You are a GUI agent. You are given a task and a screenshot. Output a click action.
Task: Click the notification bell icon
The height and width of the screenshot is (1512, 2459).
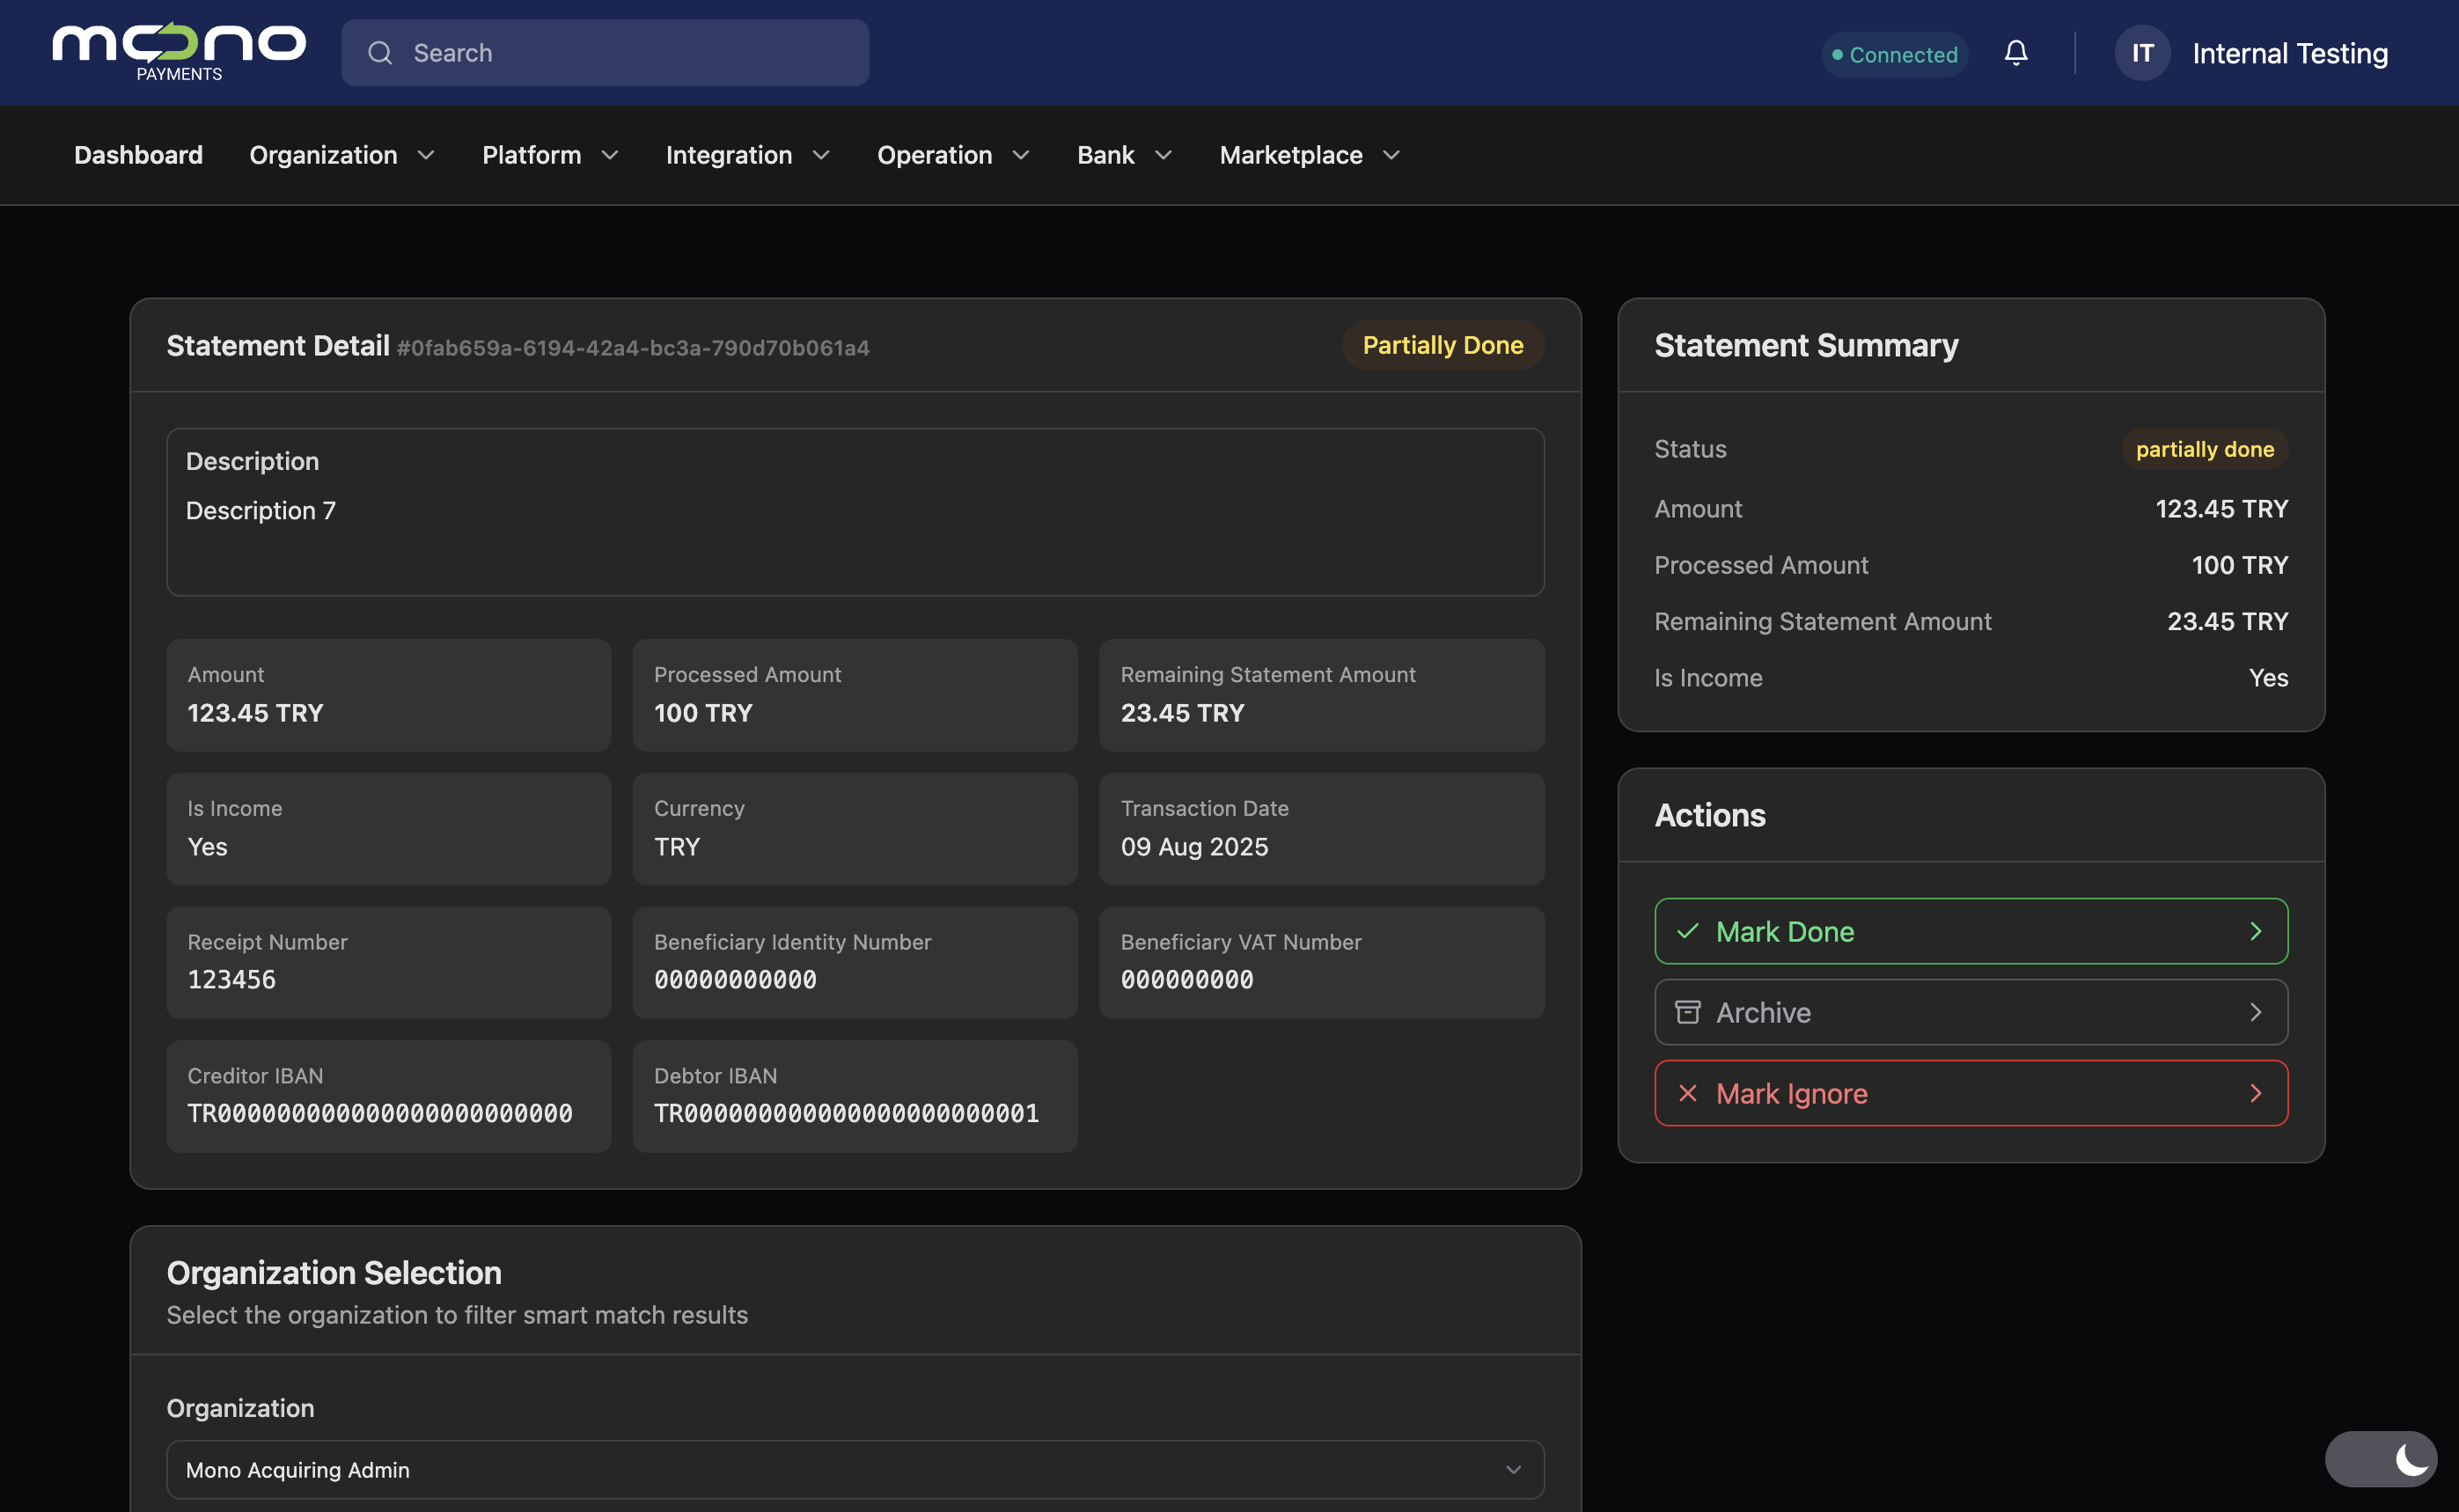tap(2015, 53)
